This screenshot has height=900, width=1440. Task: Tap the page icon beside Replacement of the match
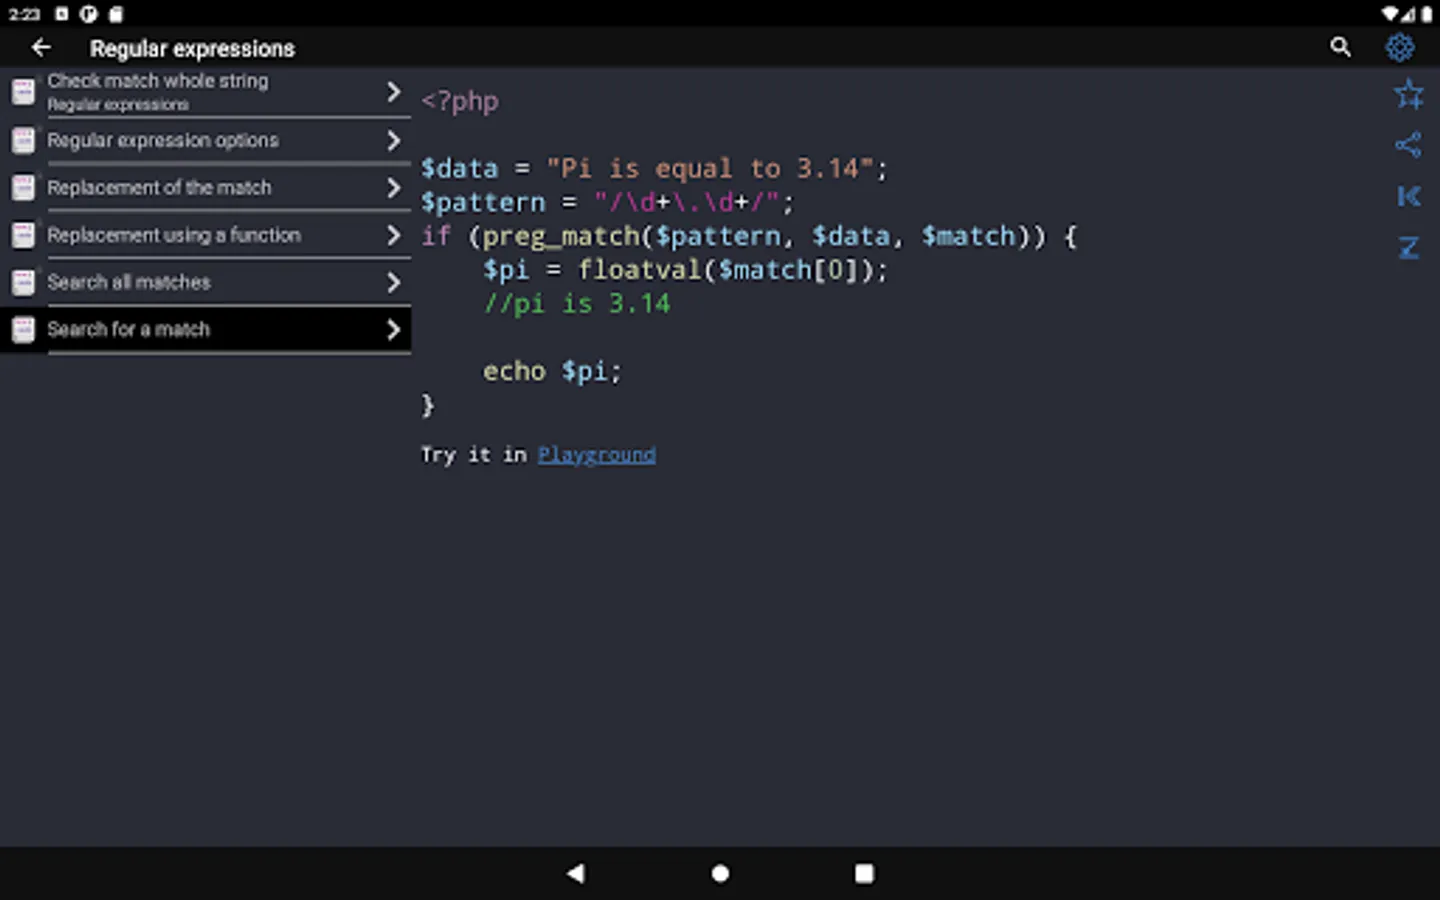[x=23, y=188]
